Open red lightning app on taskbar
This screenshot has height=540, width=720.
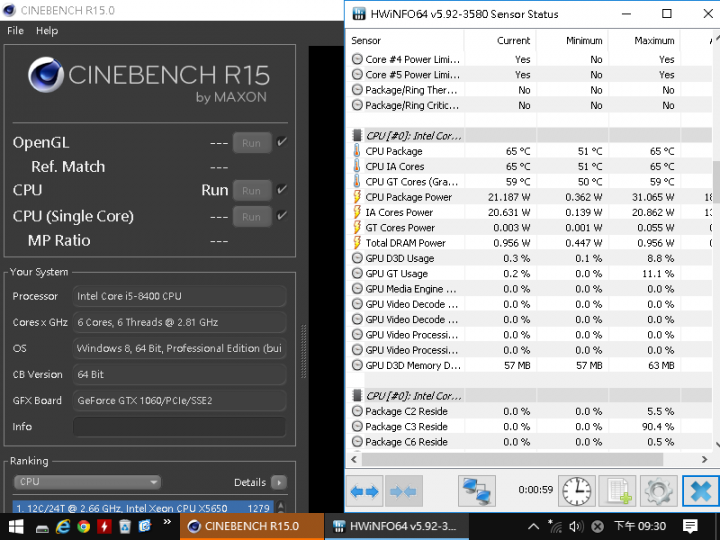click(104, 526)
